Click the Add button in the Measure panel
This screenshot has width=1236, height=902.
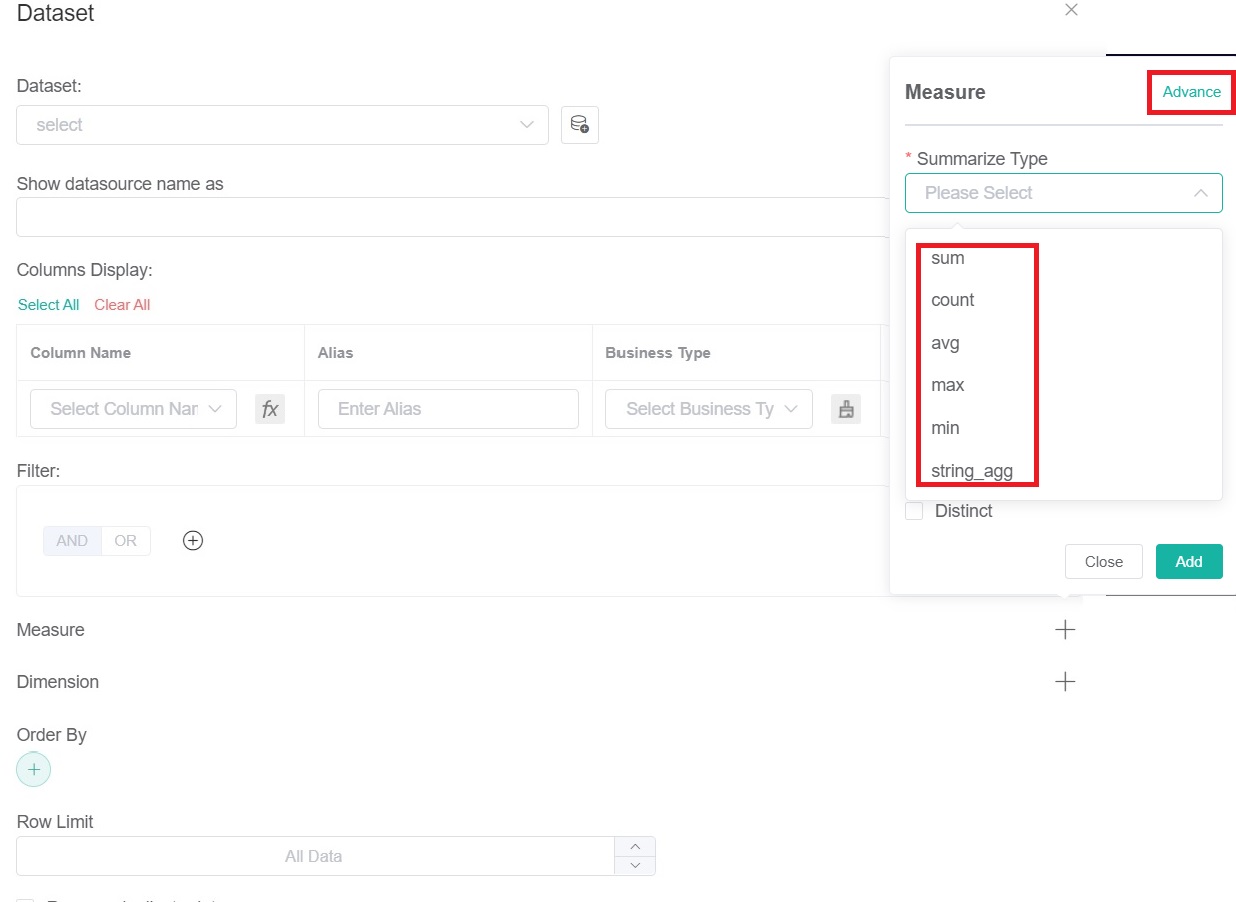[x=1188, y=561]
